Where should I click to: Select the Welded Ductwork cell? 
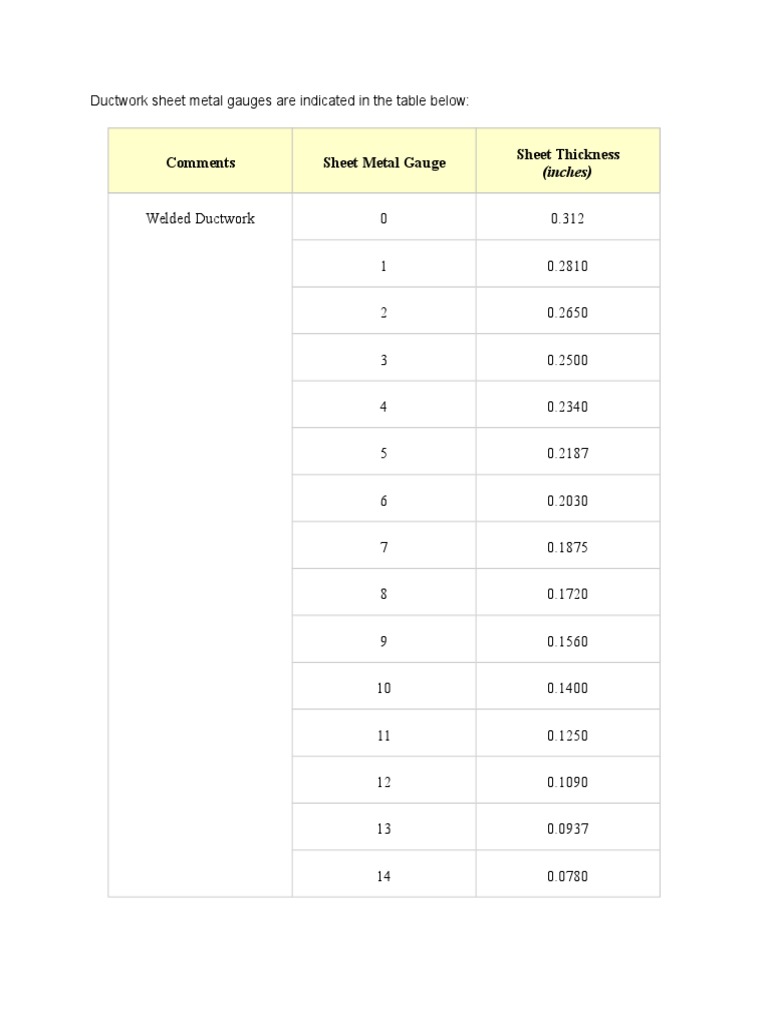click(x=200, y=219)
